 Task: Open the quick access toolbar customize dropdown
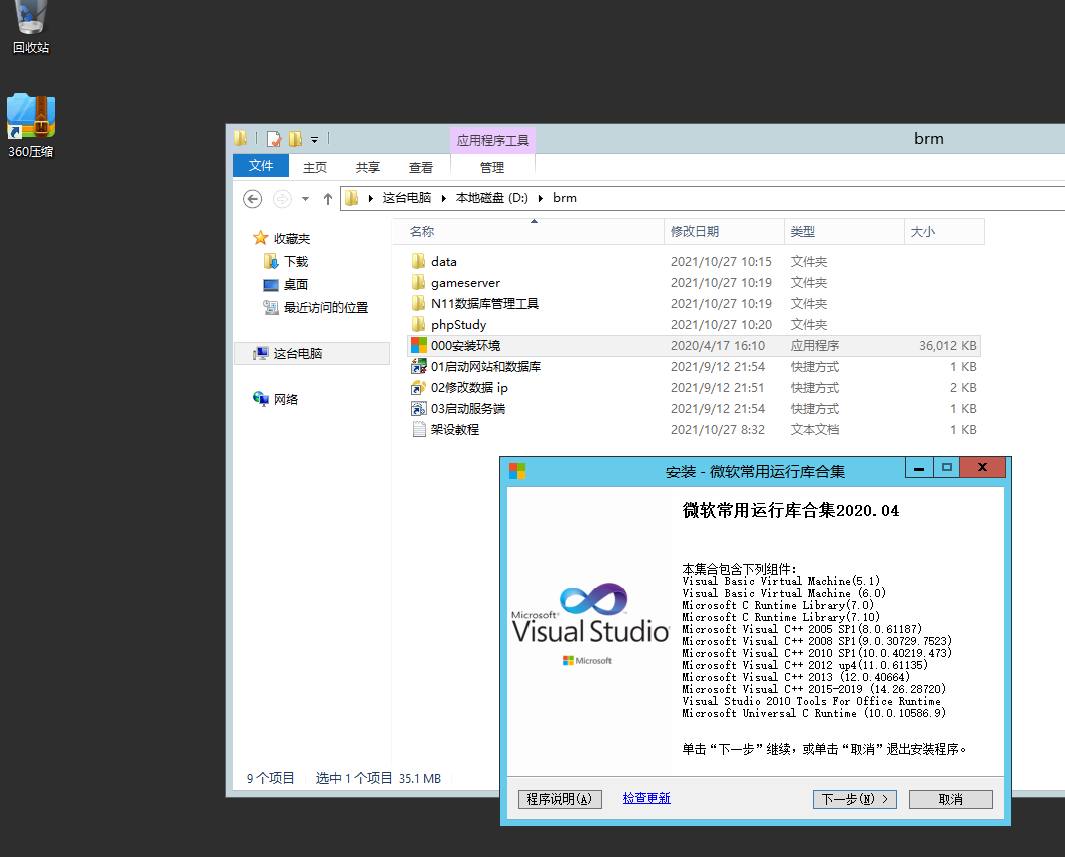pyautogui.click(x=314, y=140)
